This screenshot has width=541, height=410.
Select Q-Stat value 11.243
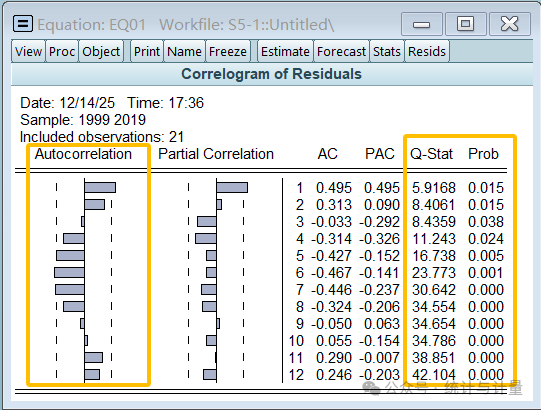[x=434, y=239]
